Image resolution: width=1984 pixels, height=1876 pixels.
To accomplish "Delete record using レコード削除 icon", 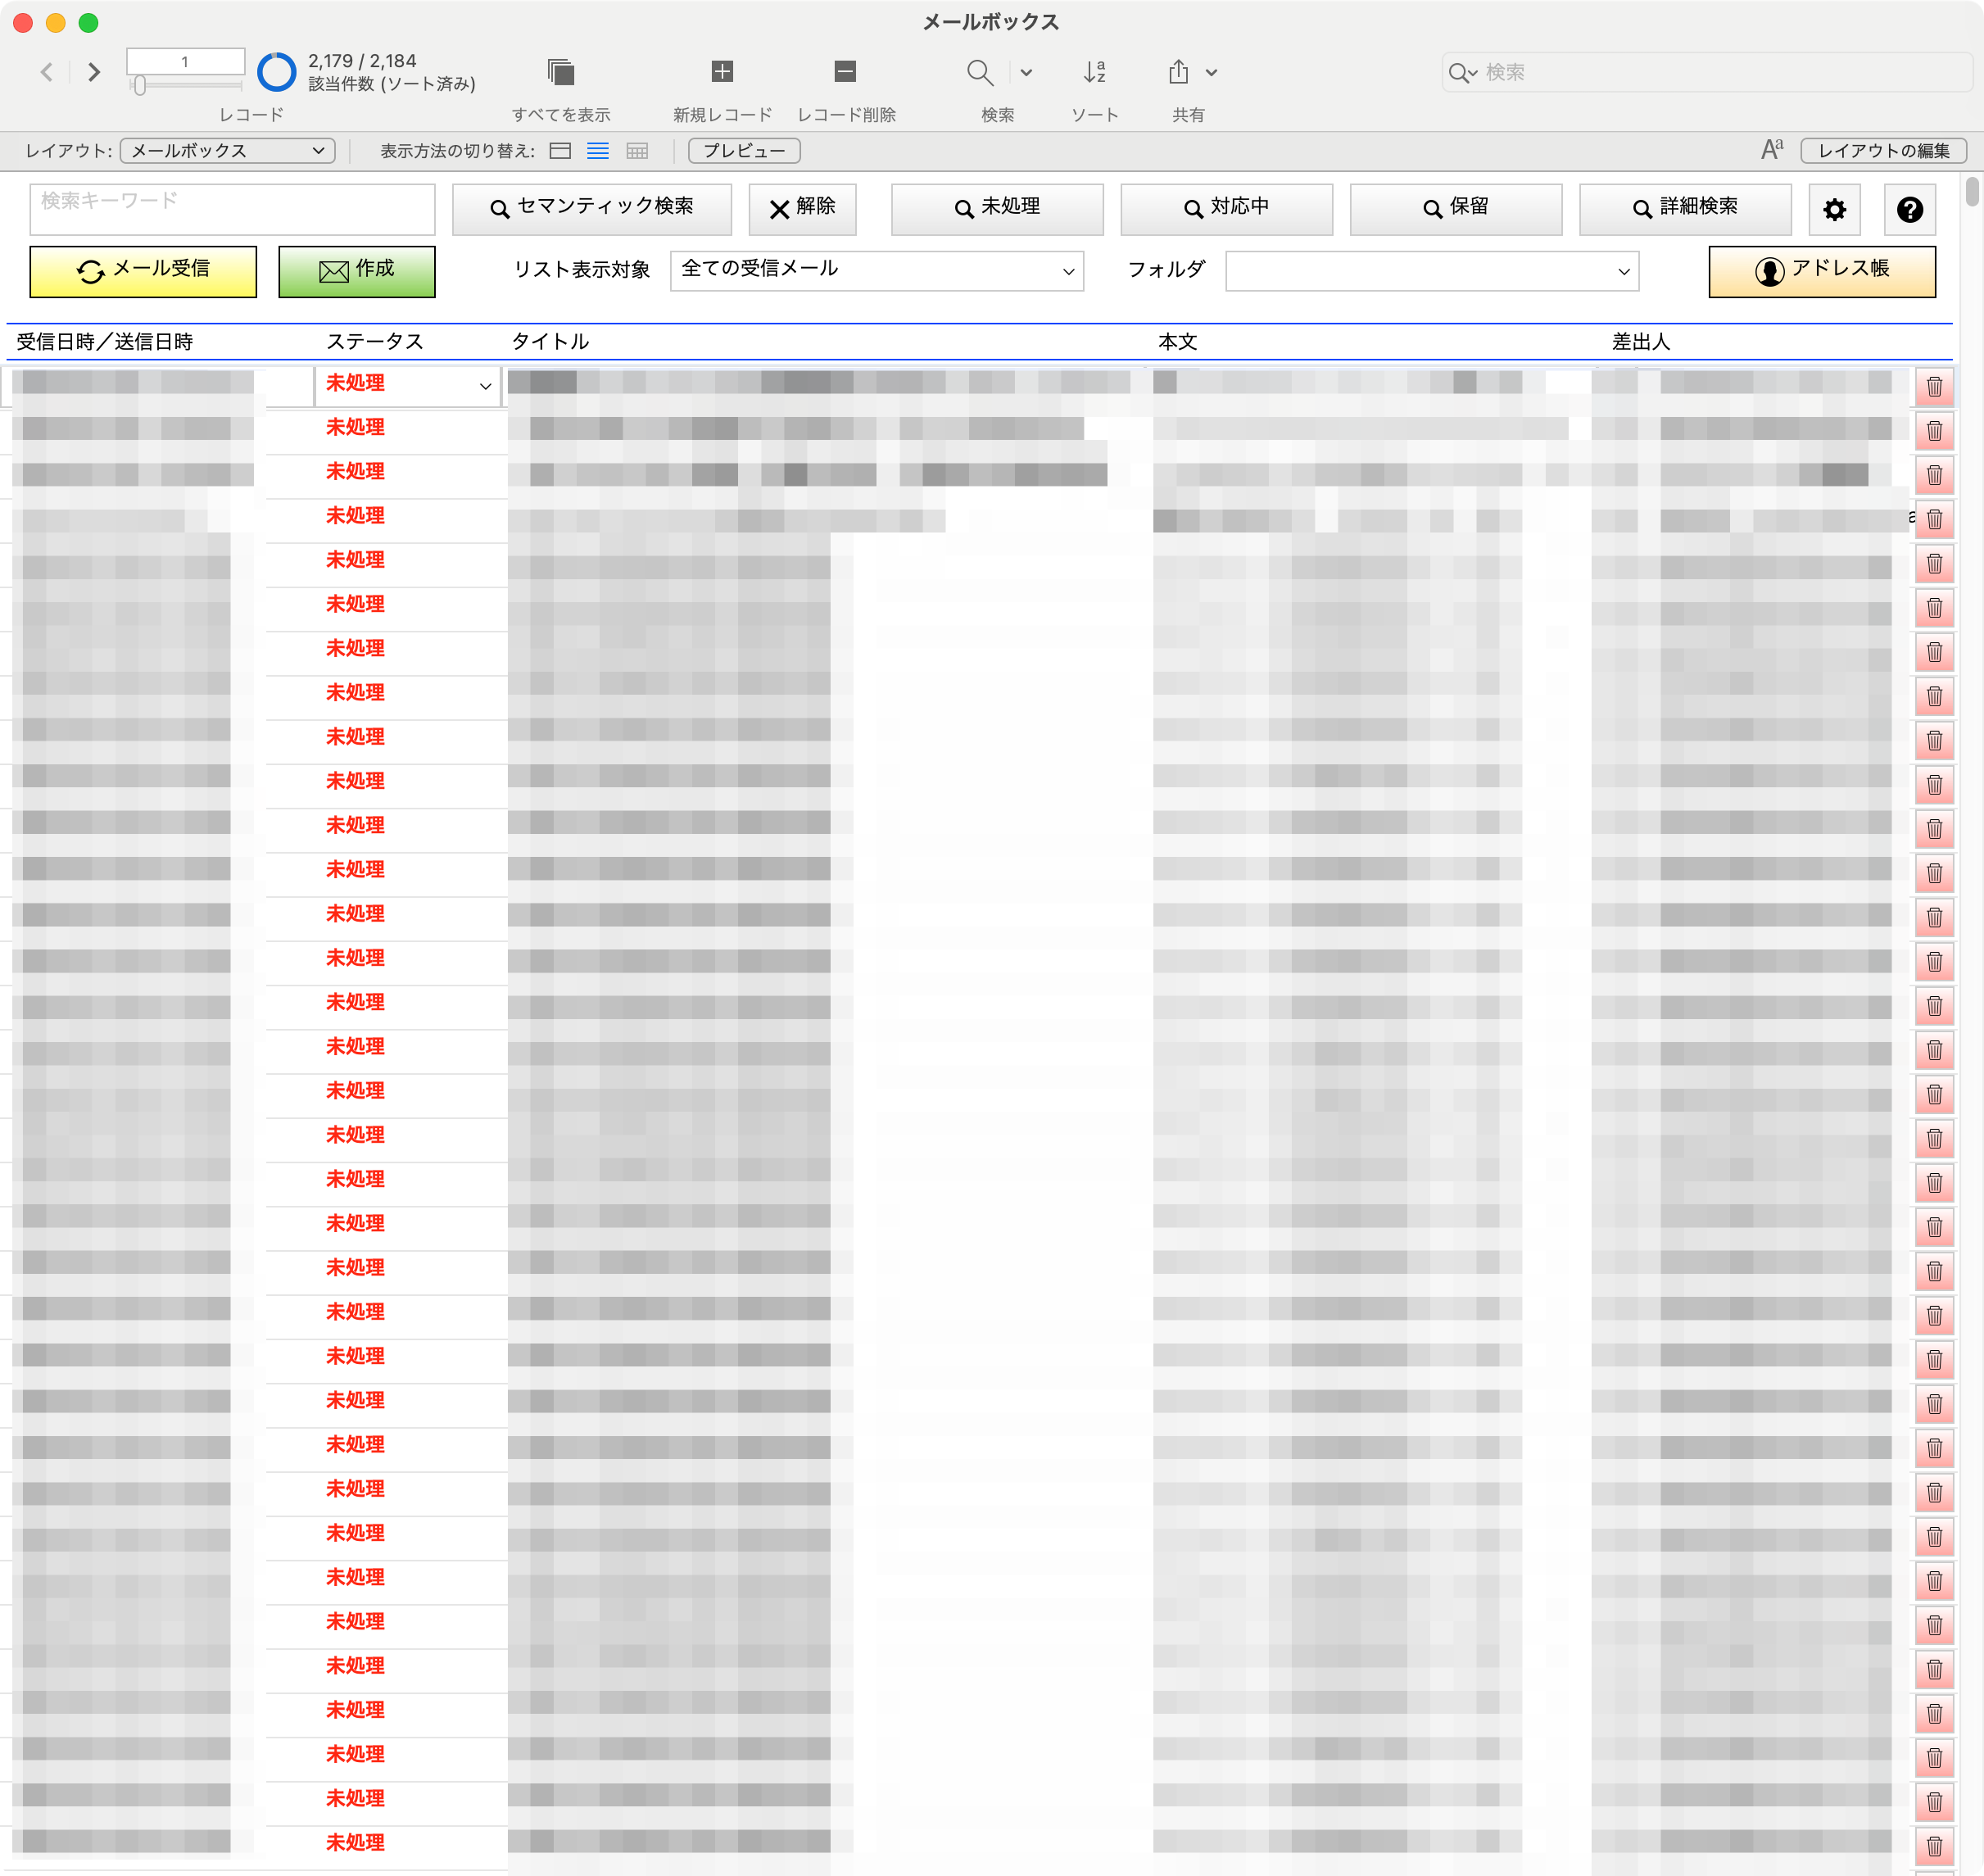I will coord(845,71).
